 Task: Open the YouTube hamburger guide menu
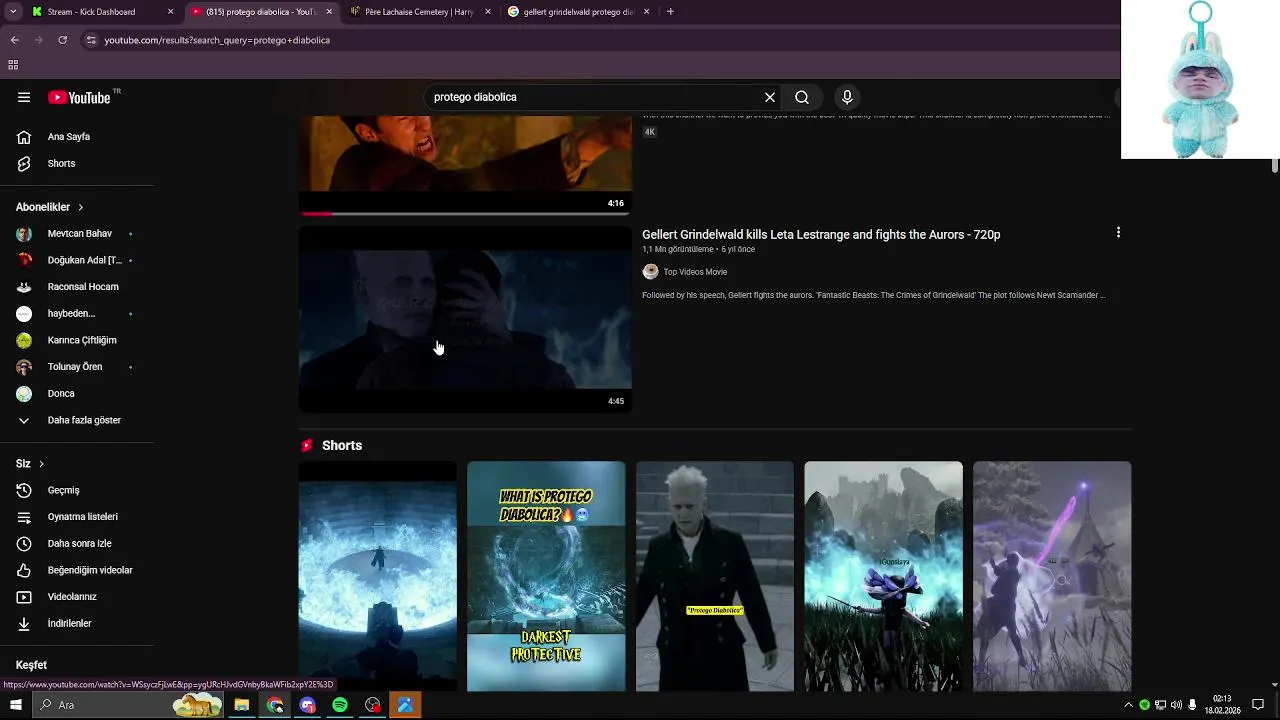click(x=24, y=97)
